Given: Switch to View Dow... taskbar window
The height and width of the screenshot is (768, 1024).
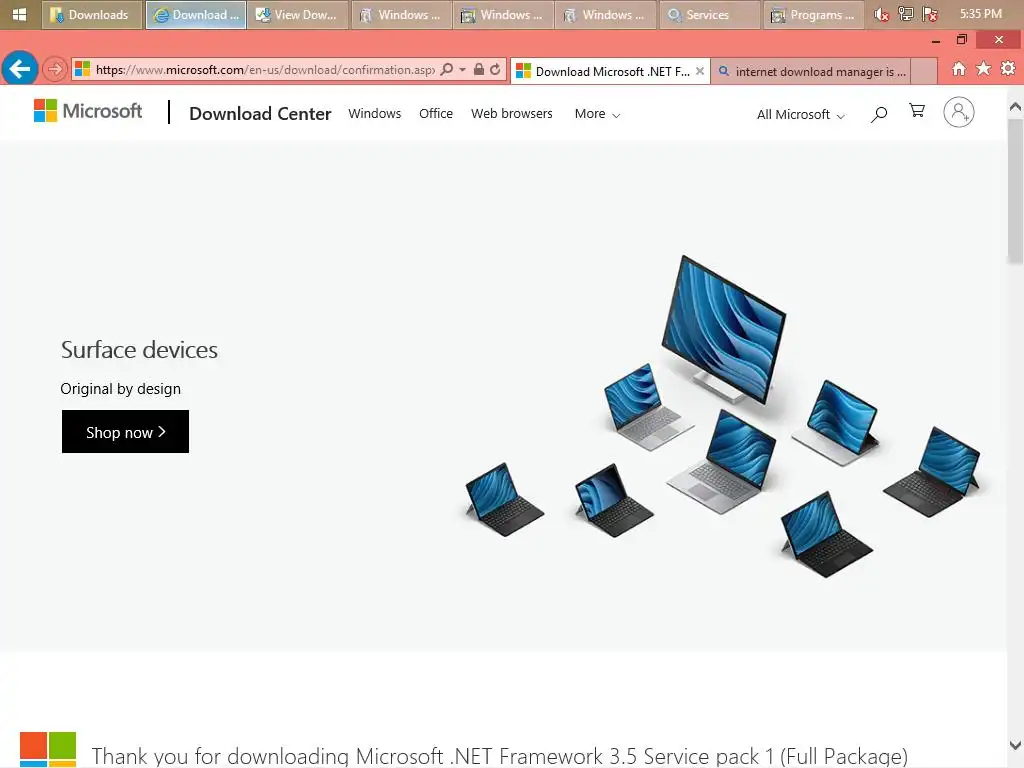Looking at the screenshot, I should tap(298, 14).
